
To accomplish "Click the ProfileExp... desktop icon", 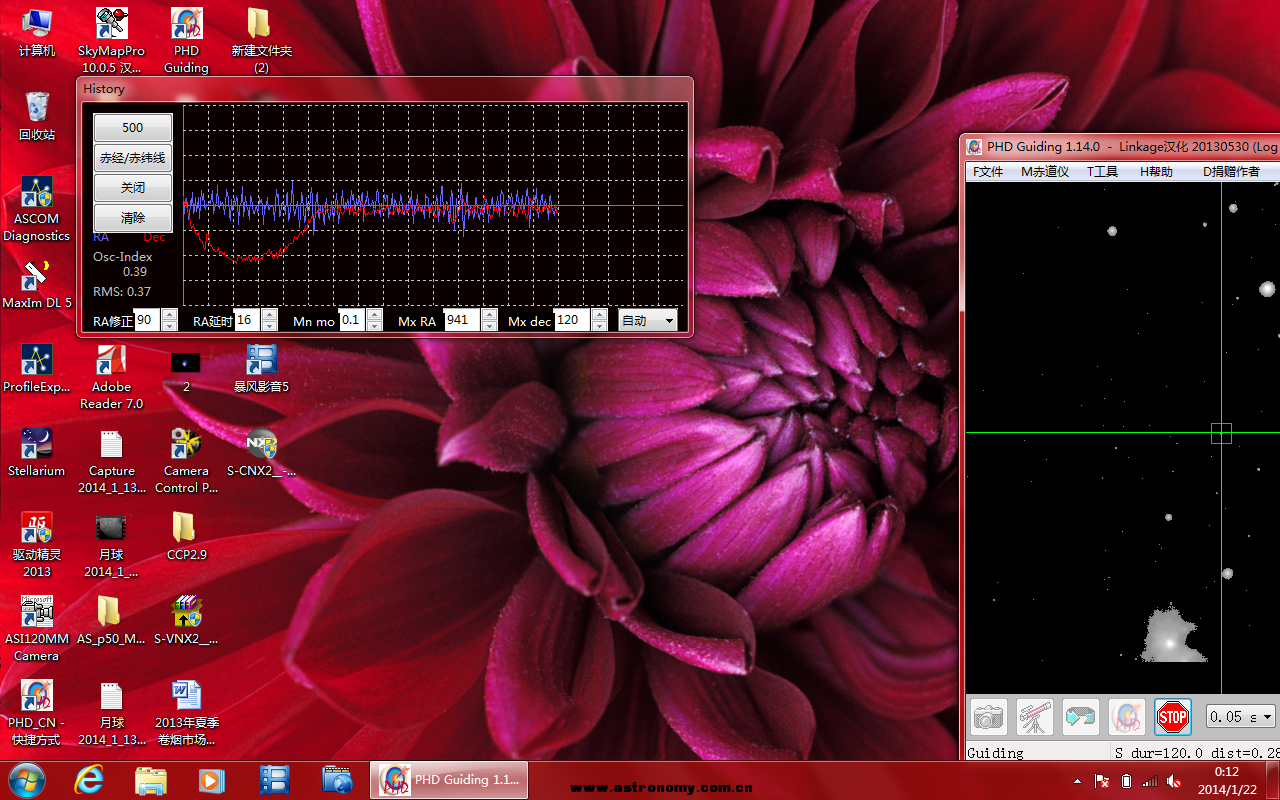I will point(37,368).
